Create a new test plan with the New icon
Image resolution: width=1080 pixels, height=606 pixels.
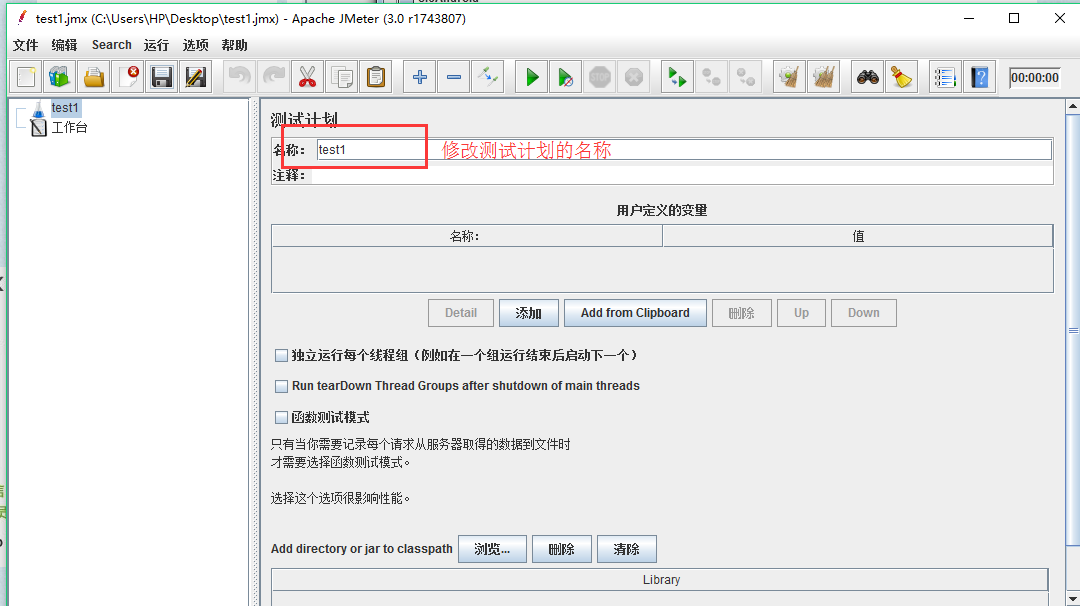click(x=26, y=76)
